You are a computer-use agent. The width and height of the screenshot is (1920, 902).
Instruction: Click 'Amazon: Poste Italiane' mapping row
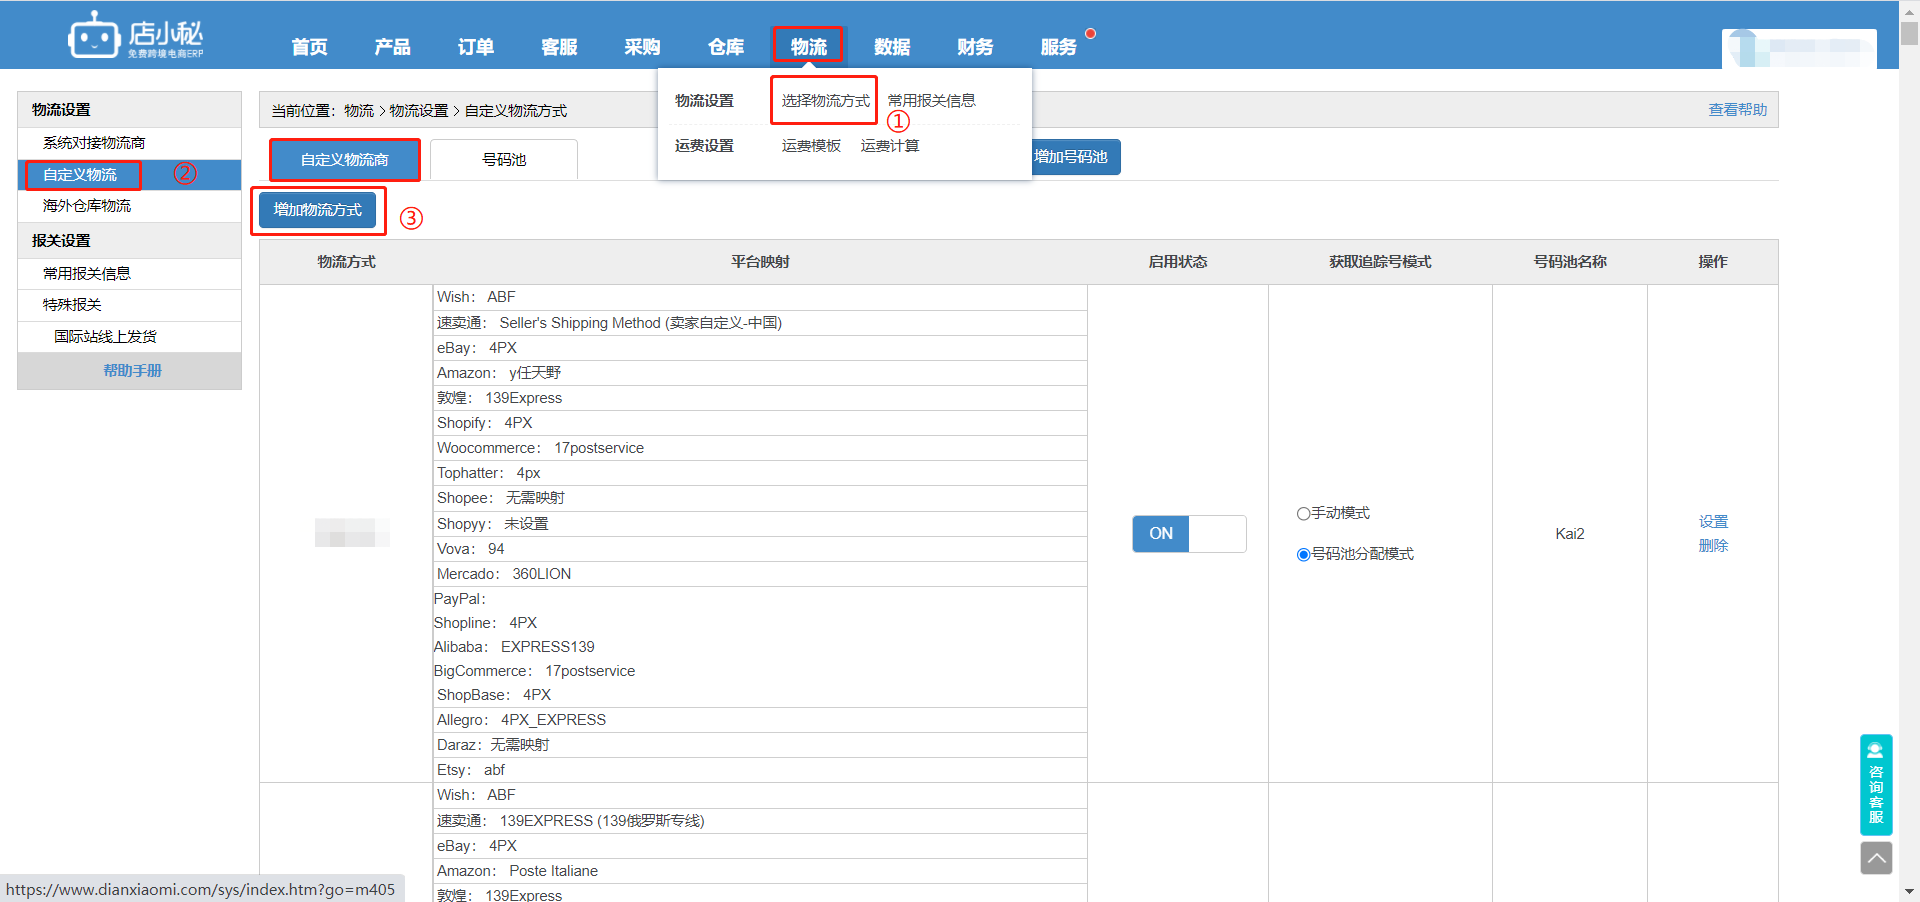pyautogui.click(x=760, y=871)
